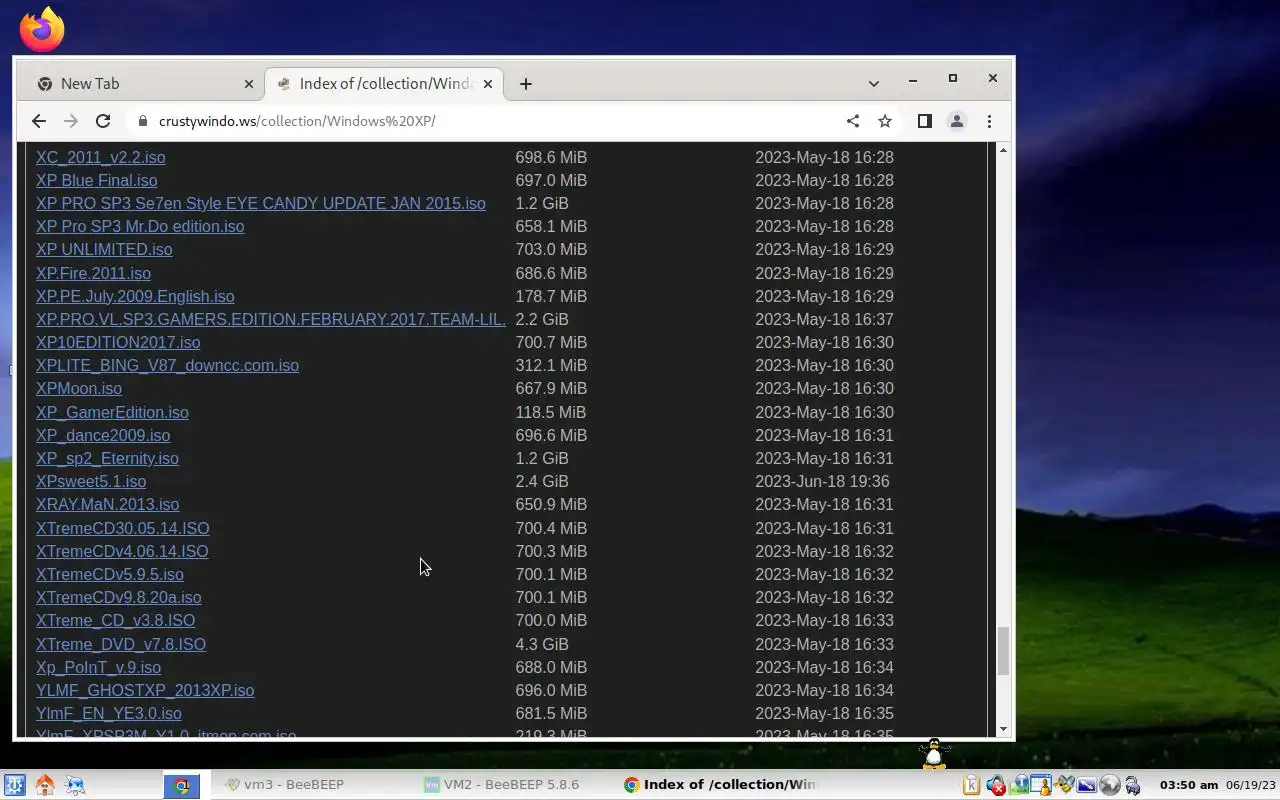The image size is (1280, 800).
Task: Bookmark this page with the star icon
Action: coord(885,121)
